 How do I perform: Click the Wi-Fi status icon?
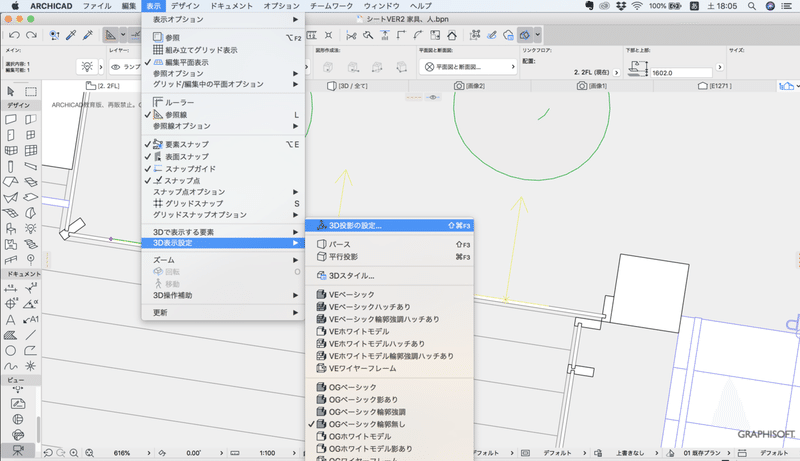point(637,6)
